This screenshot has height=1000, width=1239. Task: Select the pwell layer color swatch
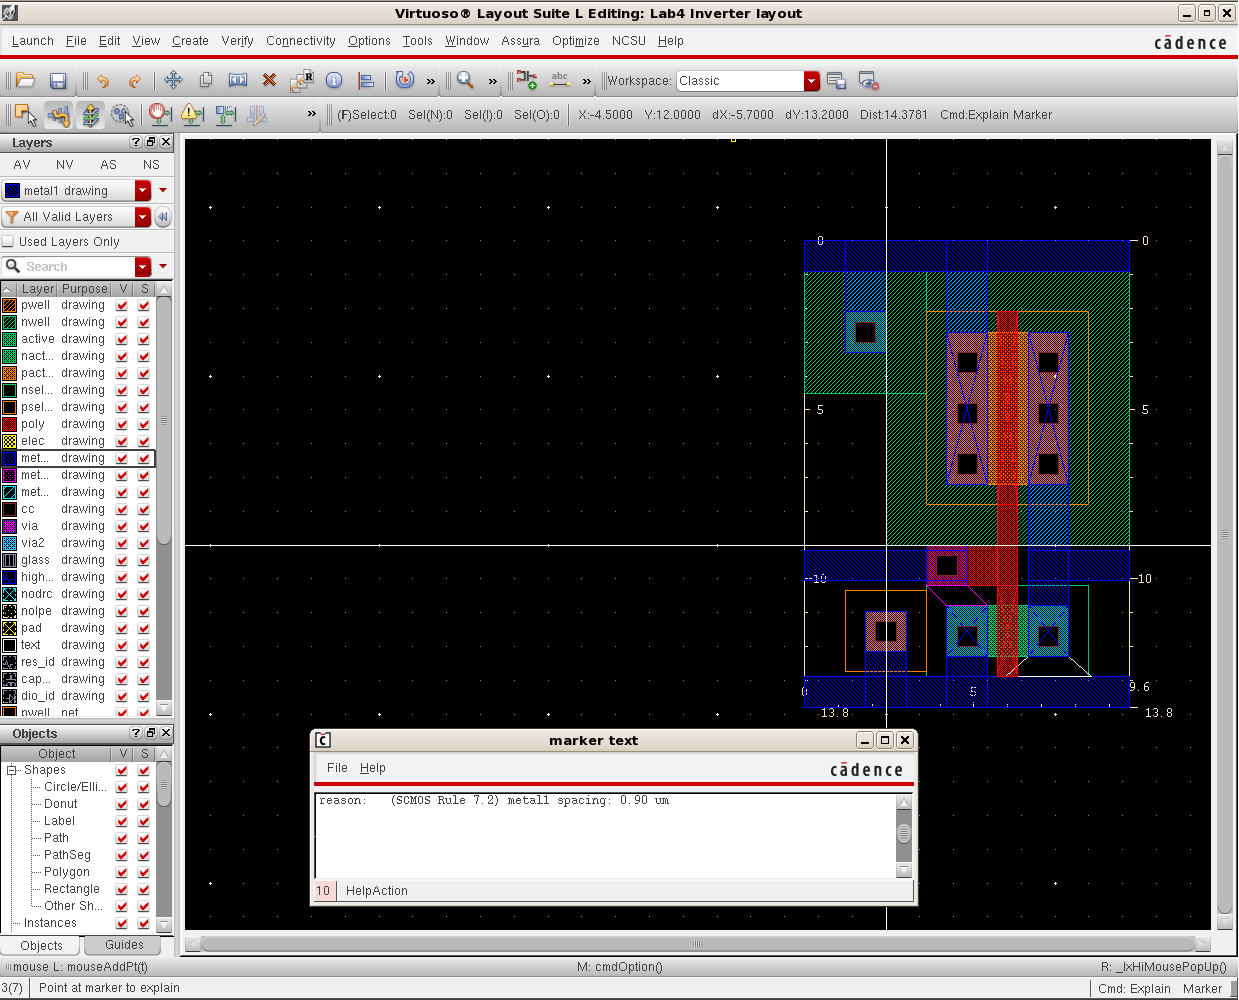click(9, 305)
